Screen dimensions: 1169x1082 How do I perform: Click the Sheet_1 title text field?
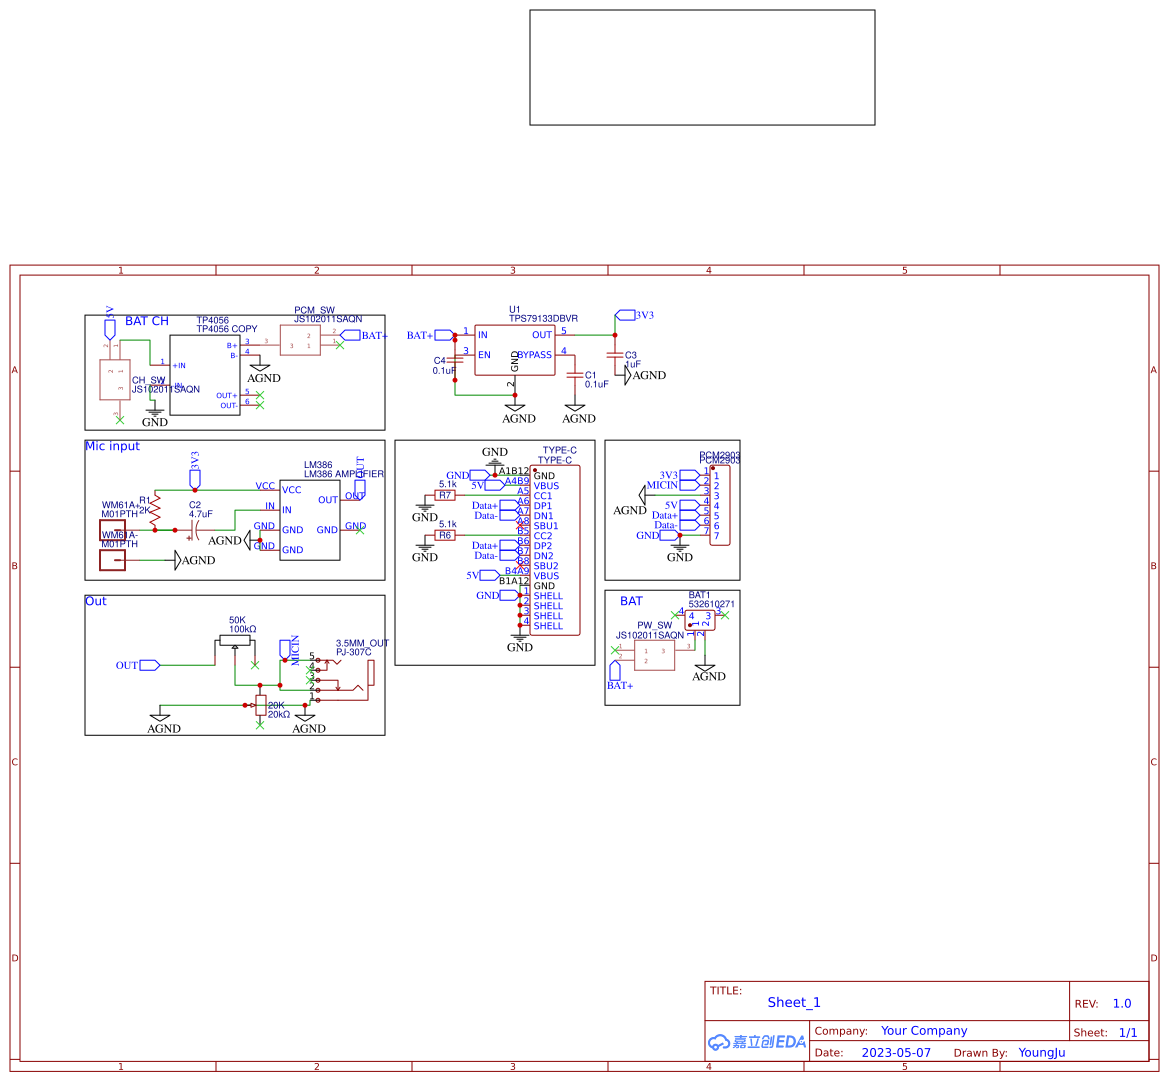click(x=793, y=1002)
